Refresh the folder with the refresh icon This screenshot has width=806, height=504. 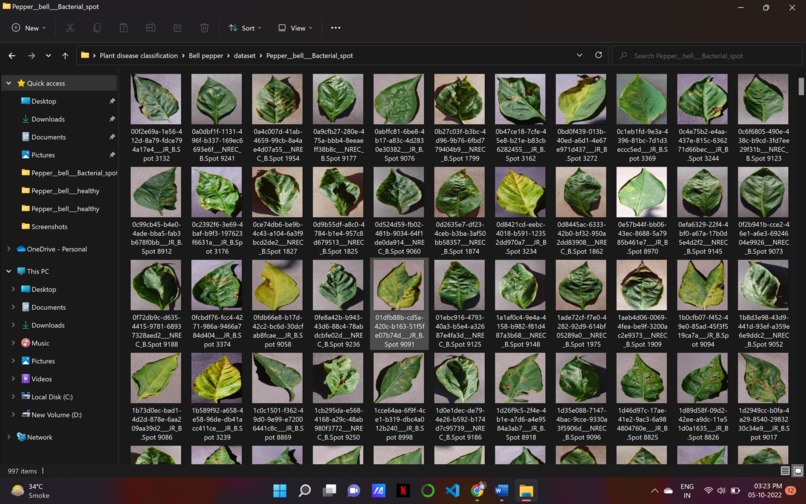tap(598, 55)
